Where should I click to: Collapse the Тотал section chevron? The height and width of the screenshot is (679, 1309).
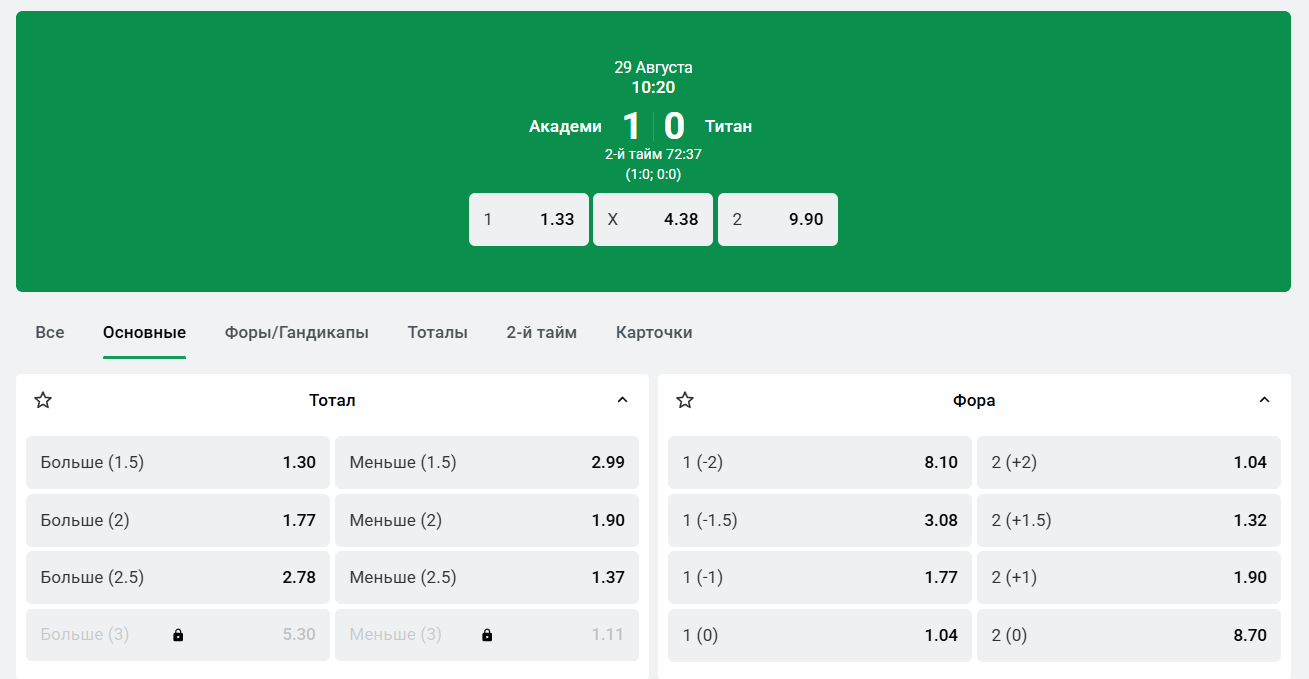622,400
